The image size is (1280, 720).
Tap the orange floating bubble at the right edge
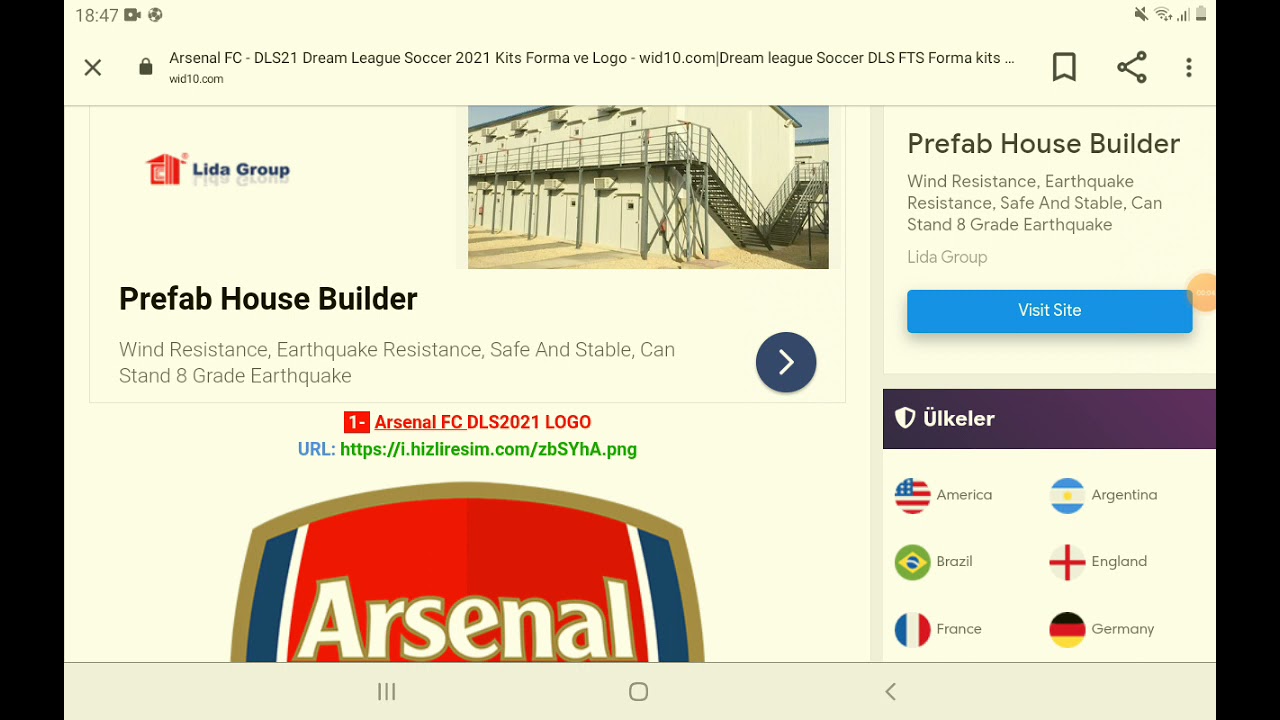click(x=1203, y=293)
